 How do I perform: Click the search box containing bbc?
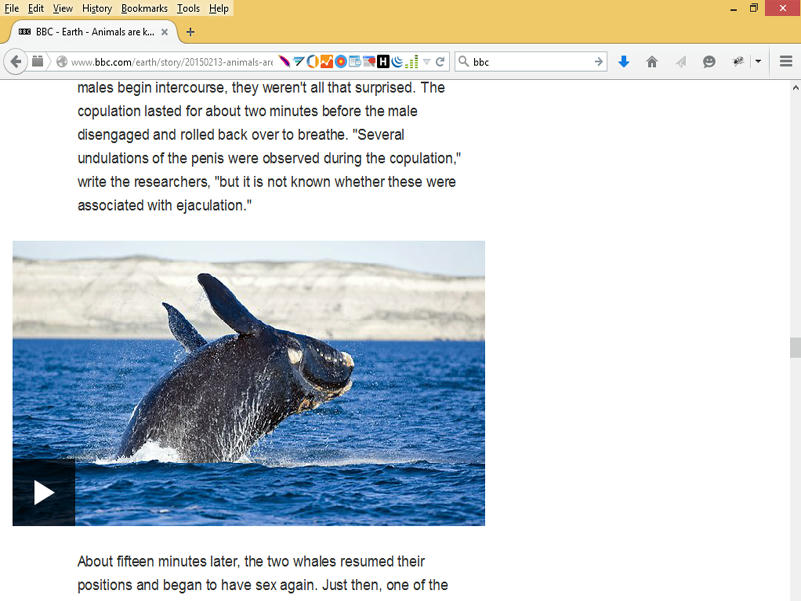(x=531, y=62)
